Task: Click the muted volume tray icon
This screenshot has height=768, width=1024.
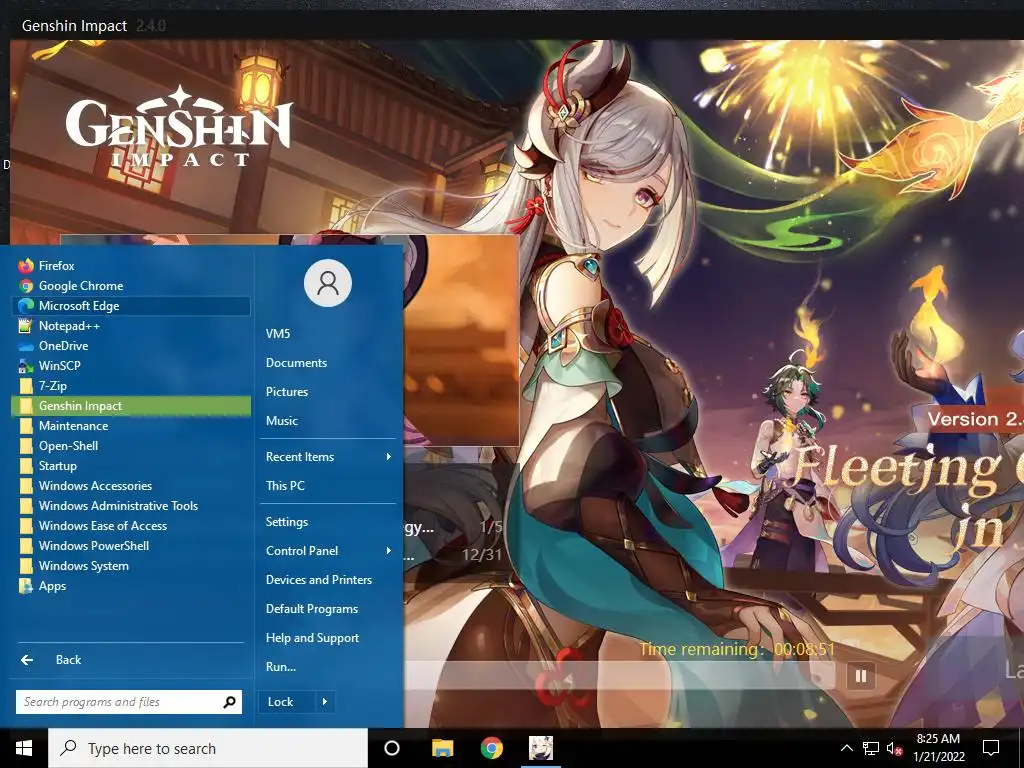Action: [x=895, y=748]
